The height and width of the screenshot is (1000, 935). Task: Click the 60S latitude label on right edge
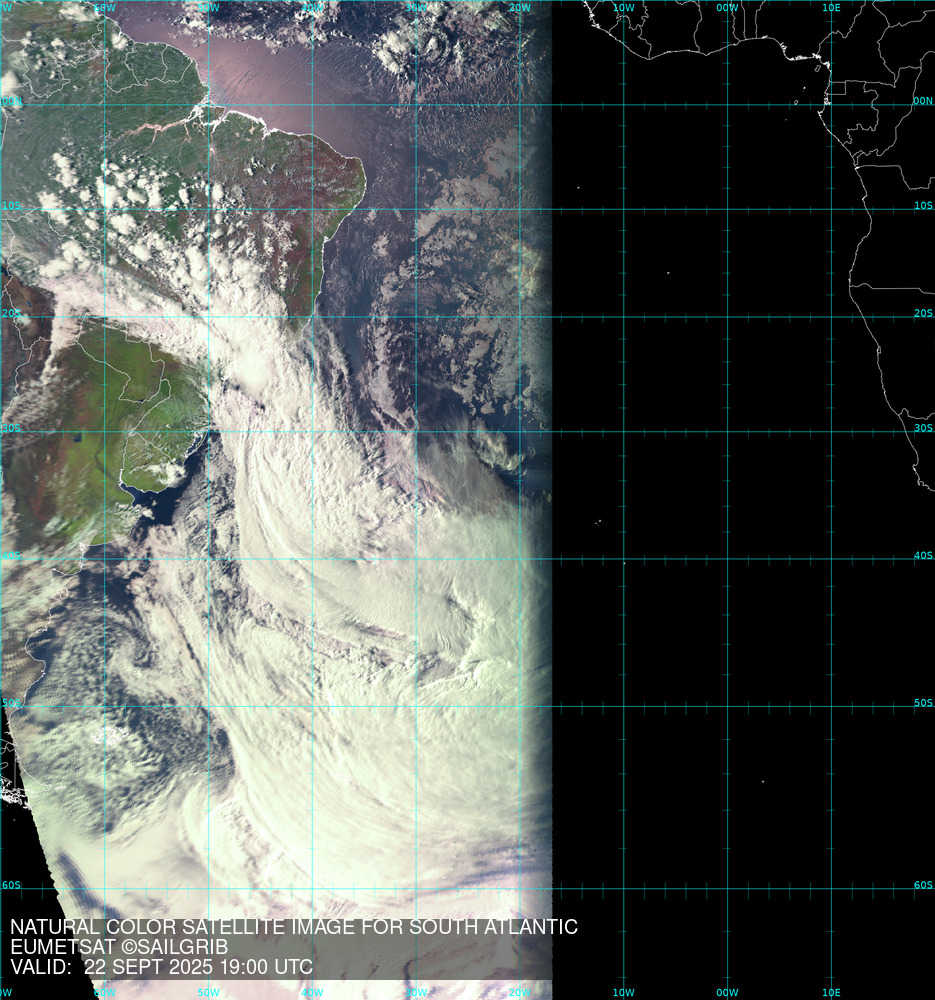point(922,885)
